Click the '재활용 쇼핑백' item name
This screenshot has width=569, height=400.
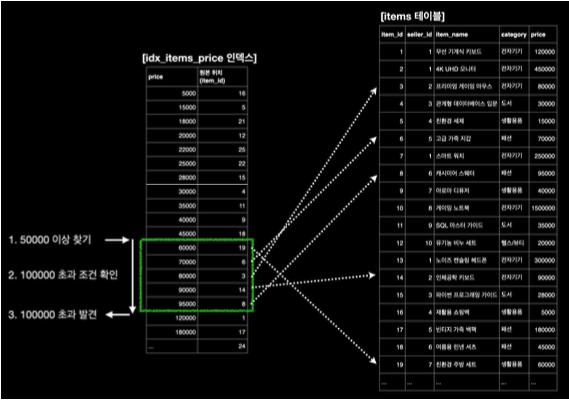[x=453, y=312]
